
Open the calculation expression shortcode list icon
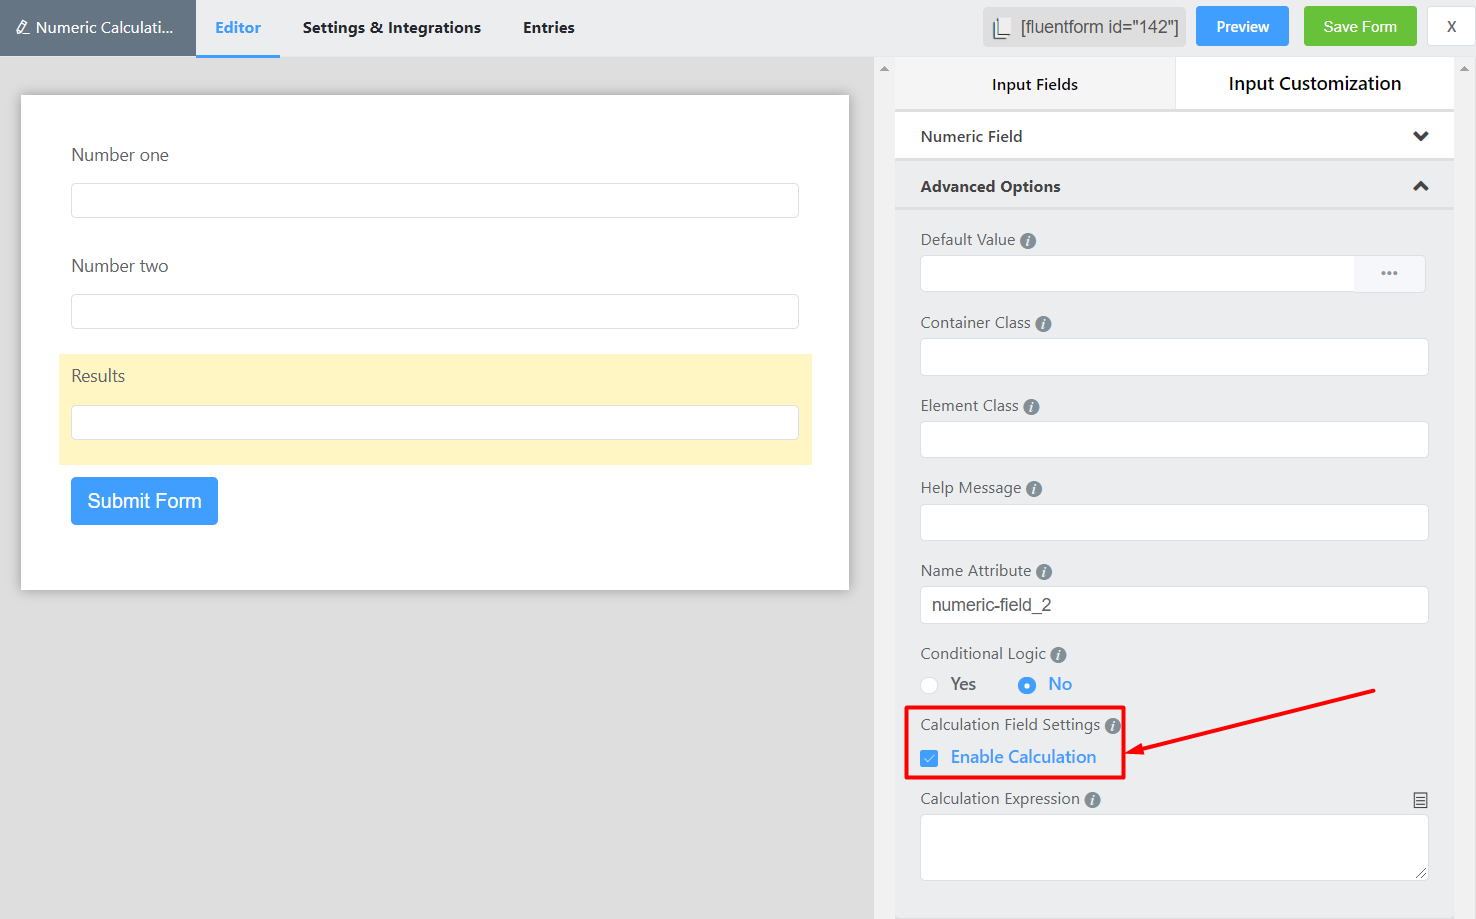point(1420,800)
